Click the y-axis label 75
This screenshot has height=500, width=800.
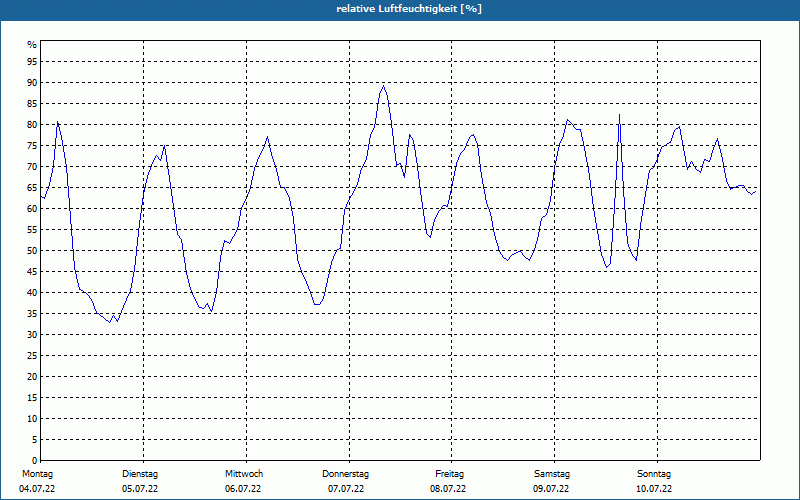tap(32, 145)
